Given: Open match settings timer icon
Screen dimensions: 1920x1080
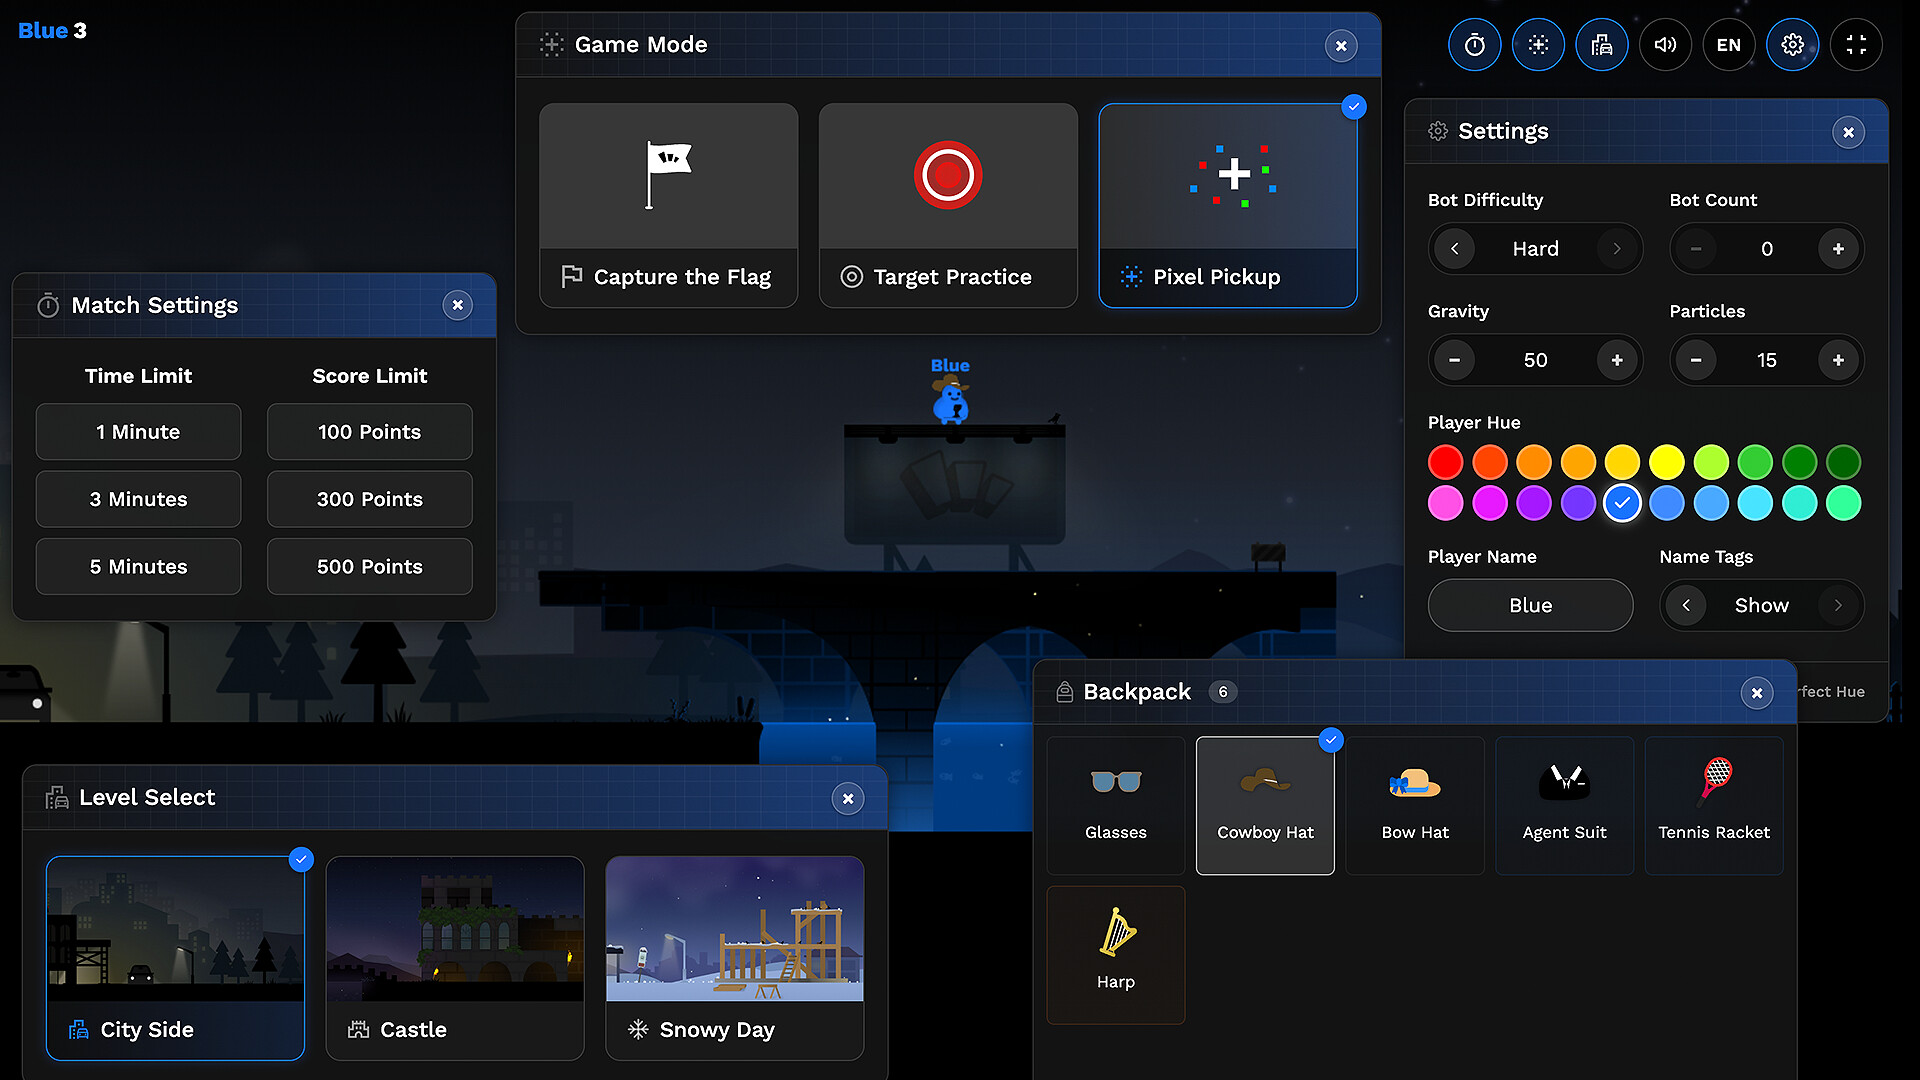Looking at the screenshot, I should click(1474, 45).
